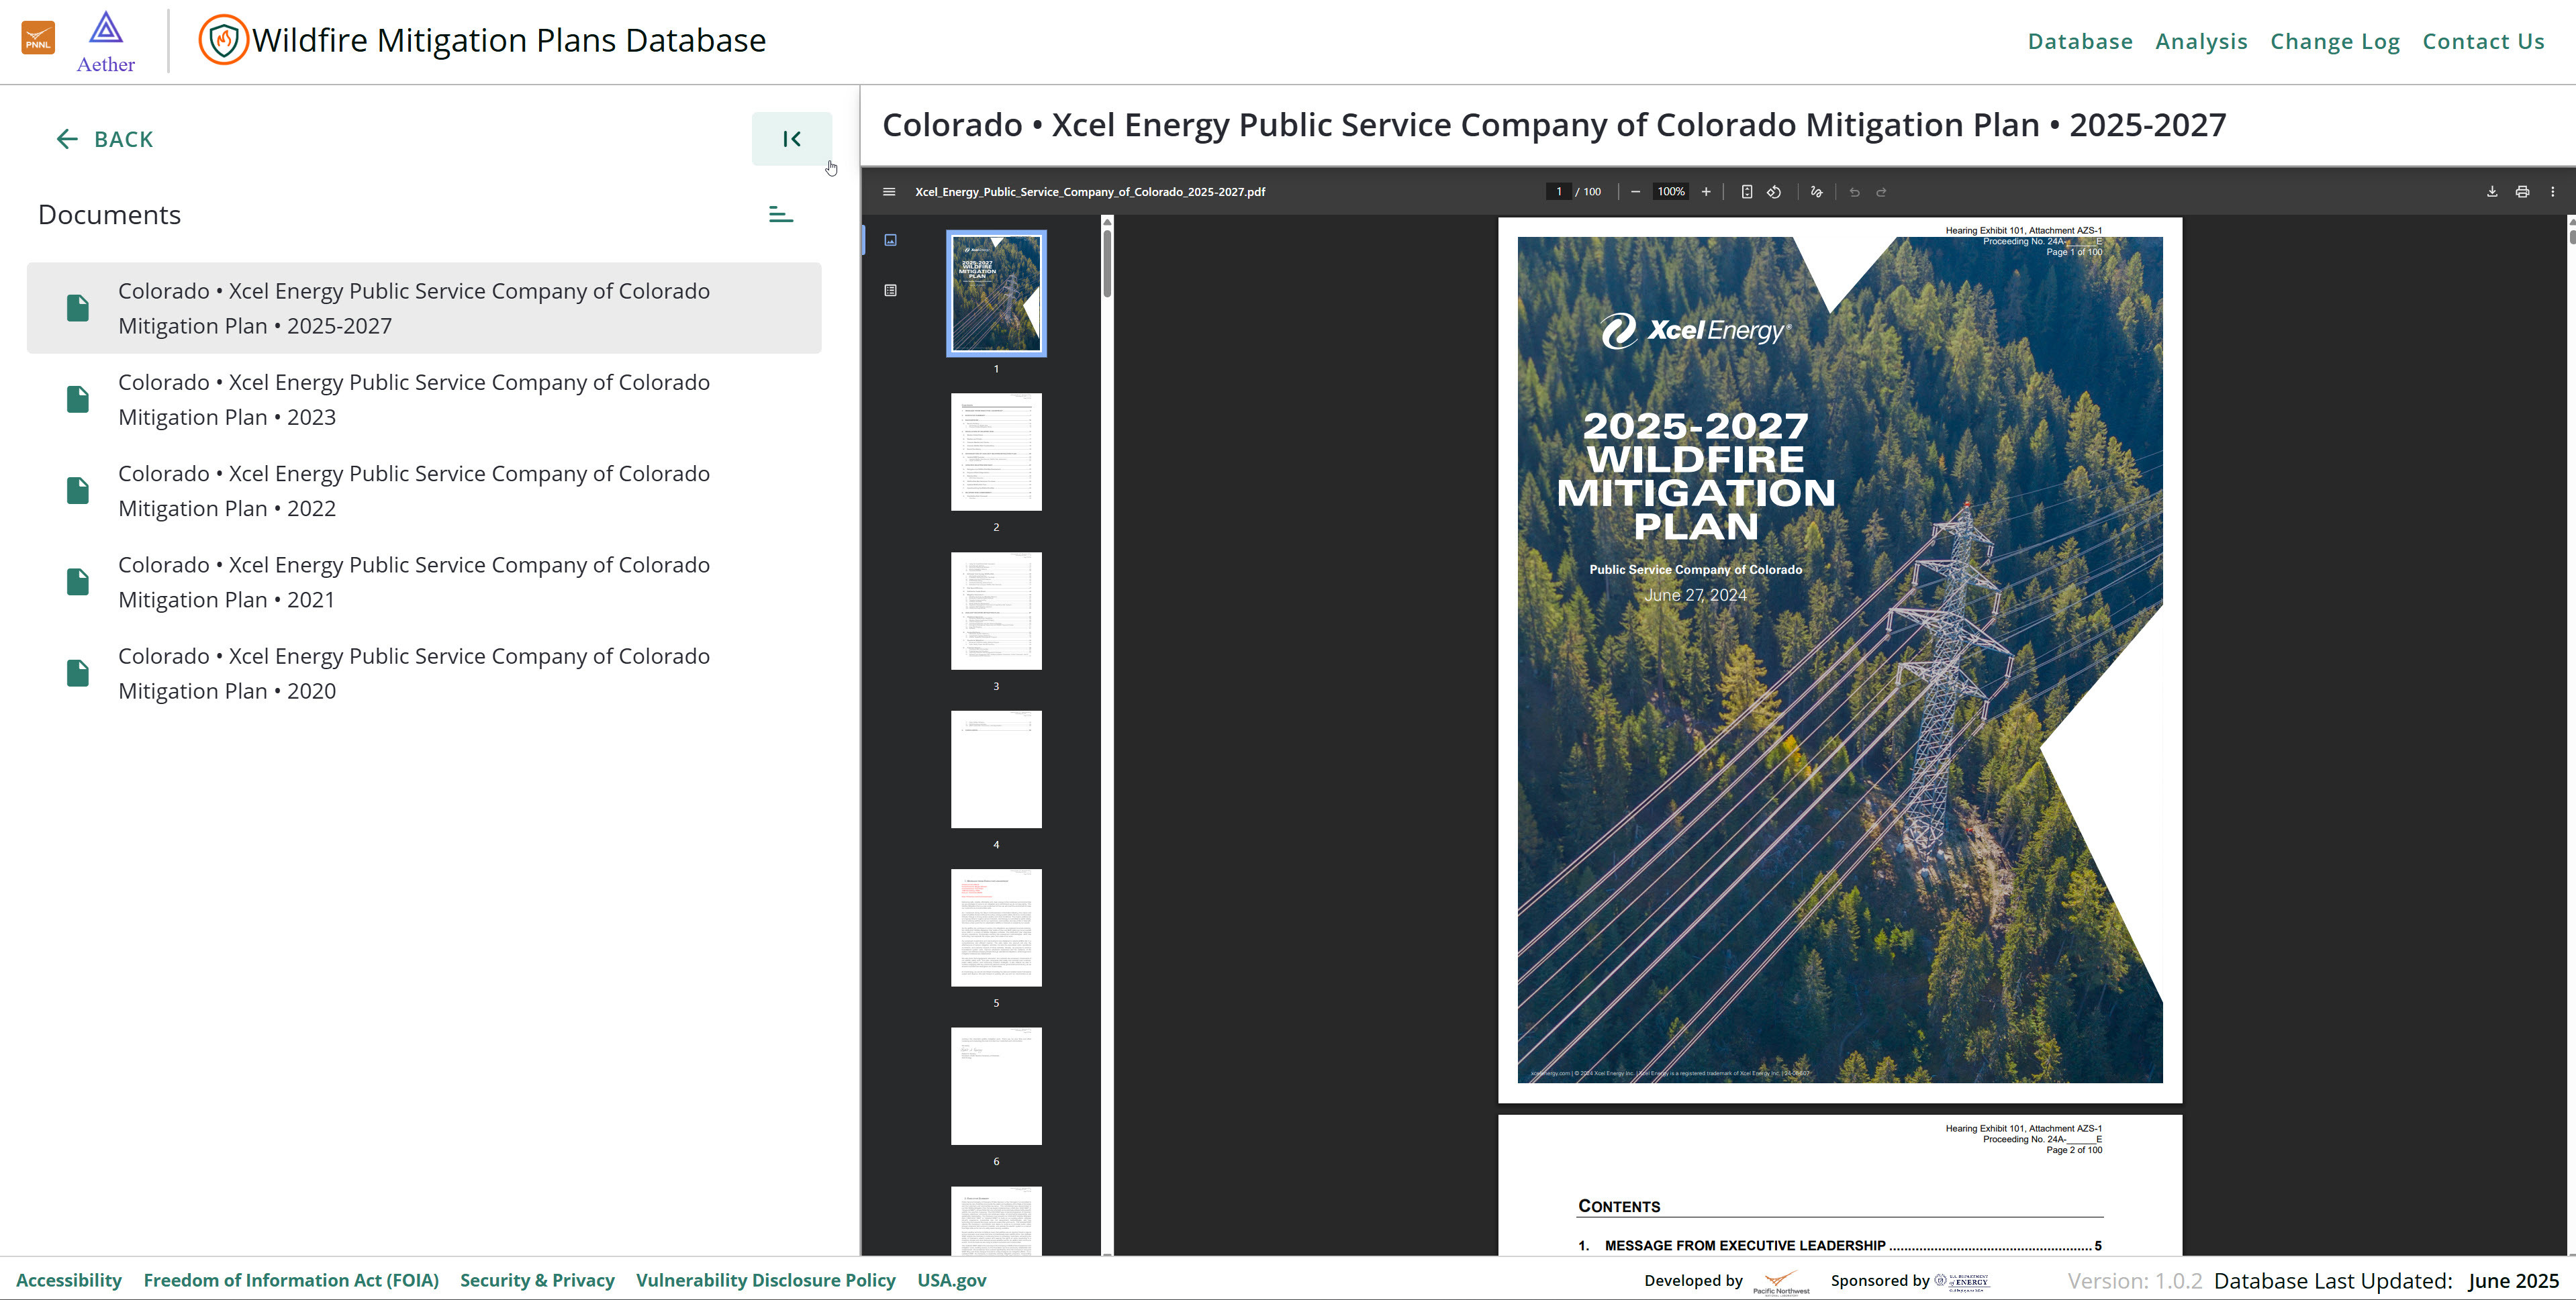Screen dimensions: 2576x1300
Task: Click the Documents sort list icon
Action: 781,215
